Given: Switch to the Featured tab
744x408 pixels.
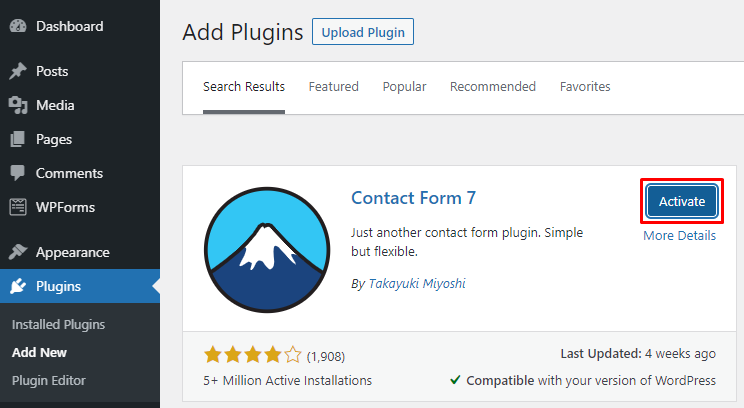Looking at the screenshot, I should (333, 87).
